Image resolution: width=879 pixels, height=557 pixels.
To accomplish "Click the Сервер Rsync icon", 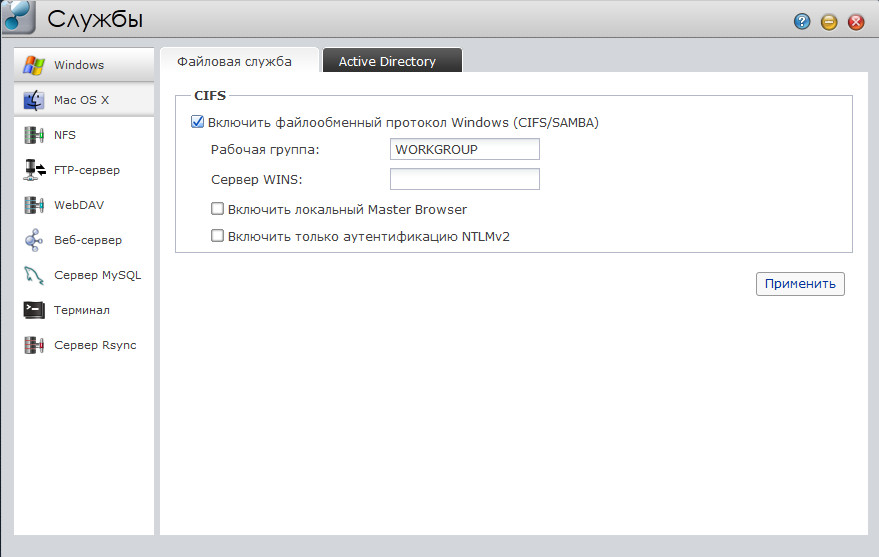I will [x=35, y=345].
